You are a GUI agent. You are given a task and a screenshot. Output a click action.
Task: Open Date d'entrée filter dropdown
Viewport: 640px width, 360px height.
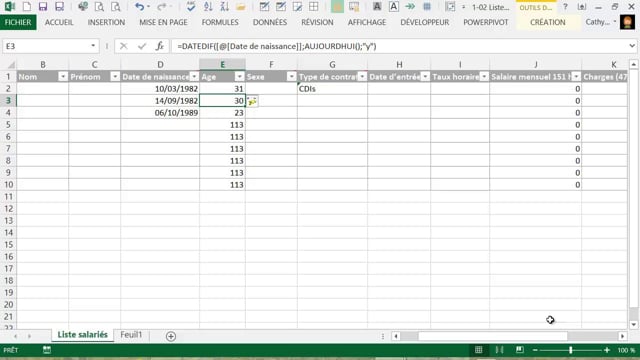click(425, 77)
